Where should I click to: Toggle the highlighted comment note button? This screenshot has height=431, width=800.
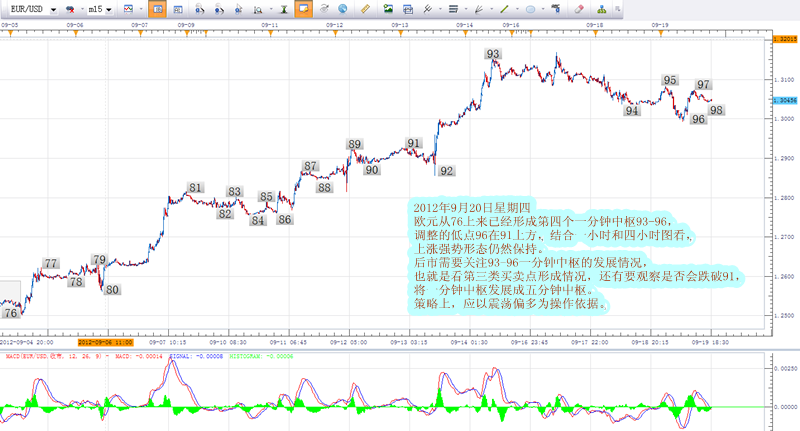[x=304, y=9]
